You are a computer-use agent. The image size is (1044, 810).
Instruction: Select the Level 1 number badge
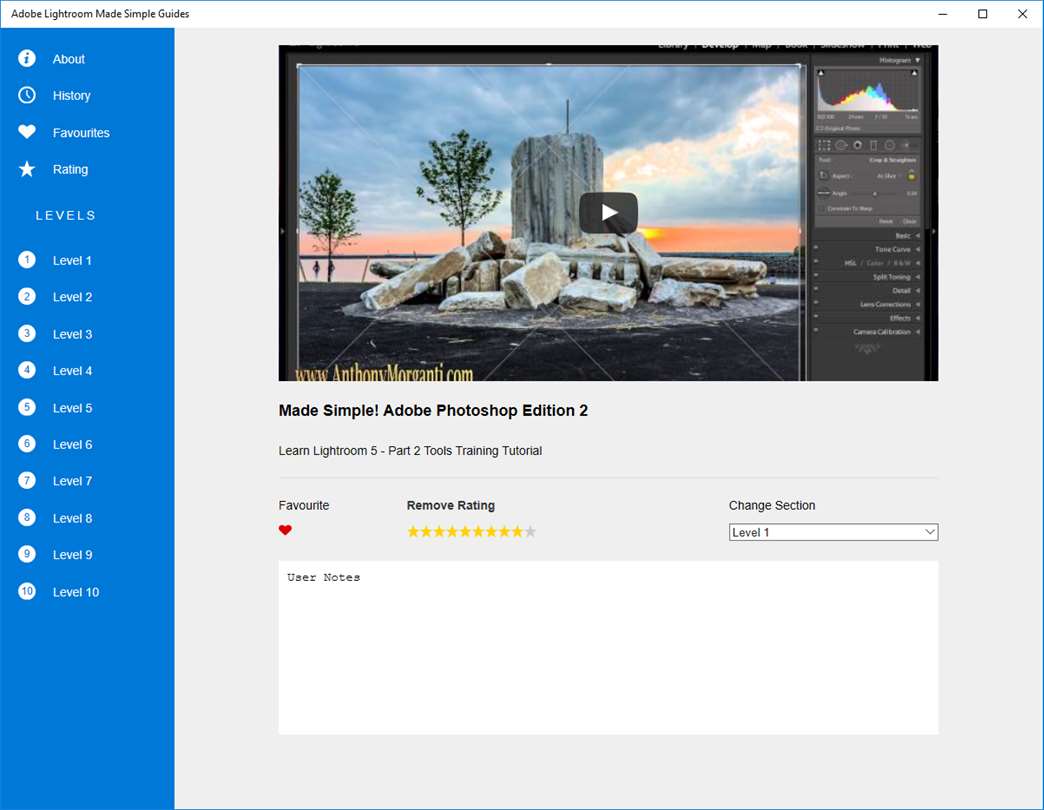tap(27, 260)
